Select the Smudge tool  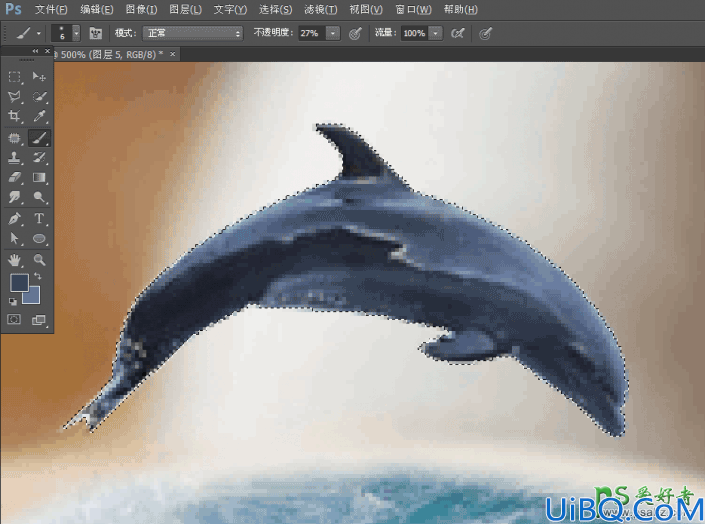tap(14, 197)
